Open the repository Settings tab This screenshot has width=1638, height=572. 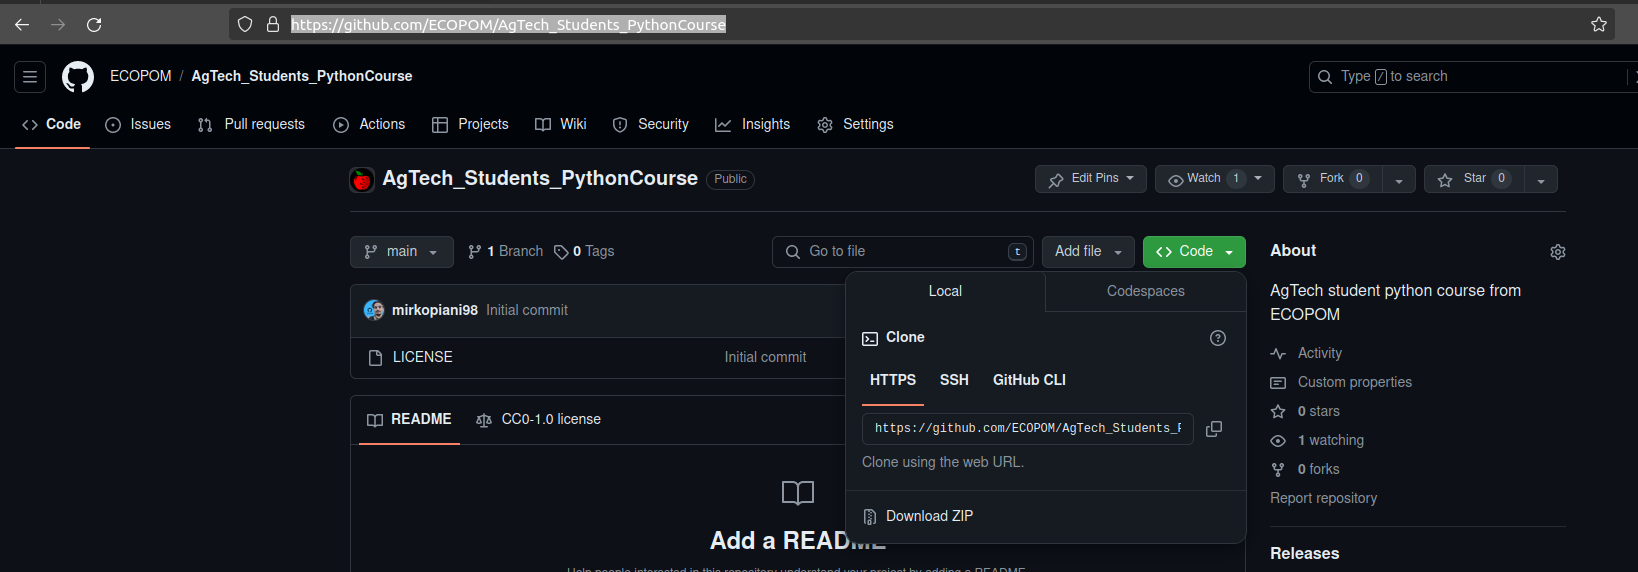[x=855, y=124]
